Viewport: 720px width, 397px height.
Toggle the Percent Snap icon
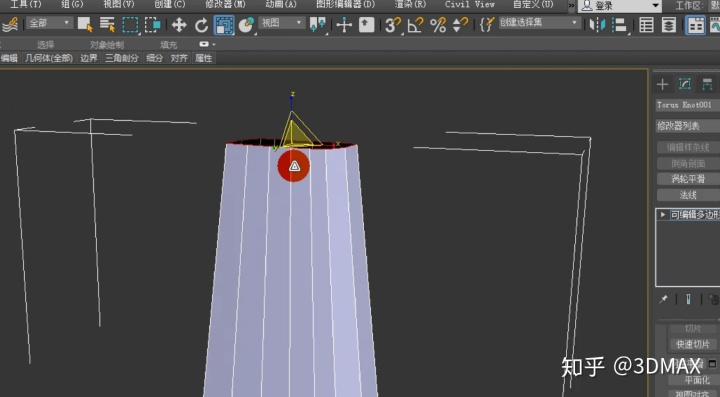438,25
